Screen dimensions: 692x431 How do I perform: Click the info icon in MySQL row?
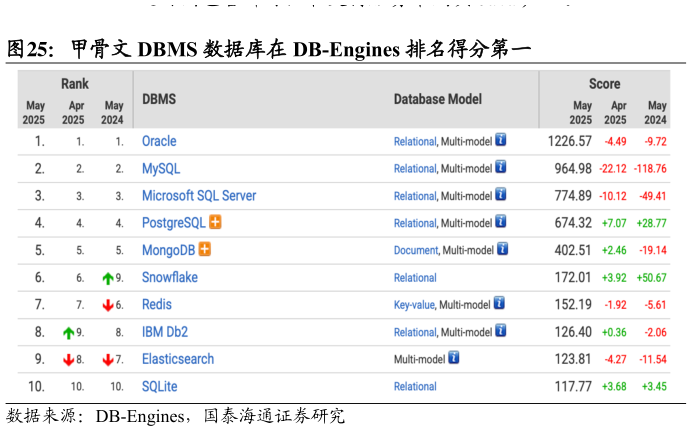click(500, 167)
